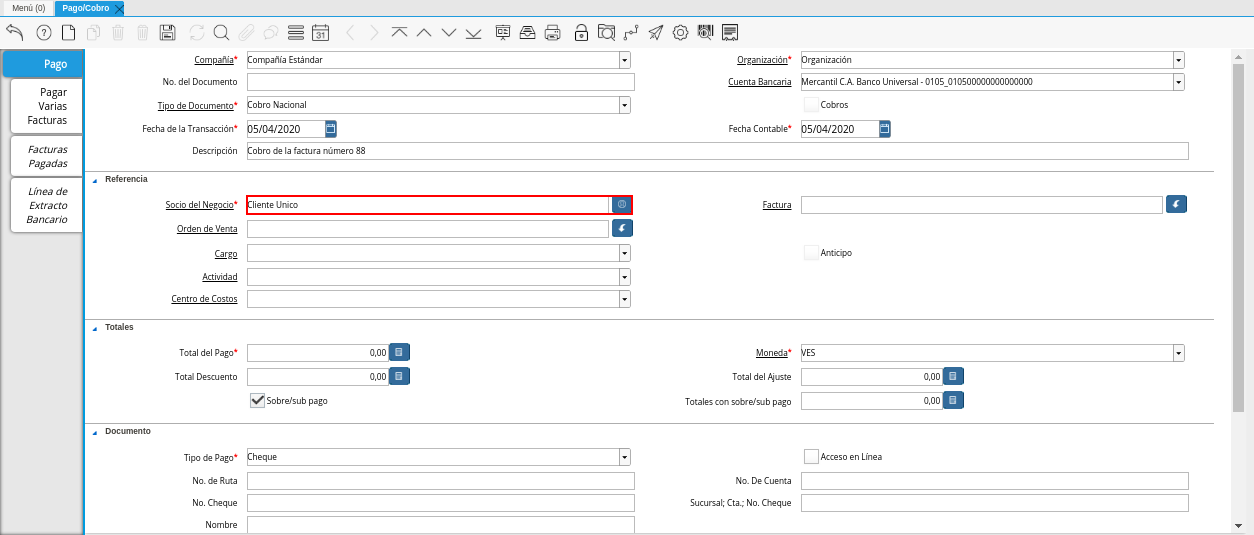Open the Fecha de la Transacción calendar picker
Image resolution: width=1254 pixels, height=535 pixels.
[x=331, y=129]
